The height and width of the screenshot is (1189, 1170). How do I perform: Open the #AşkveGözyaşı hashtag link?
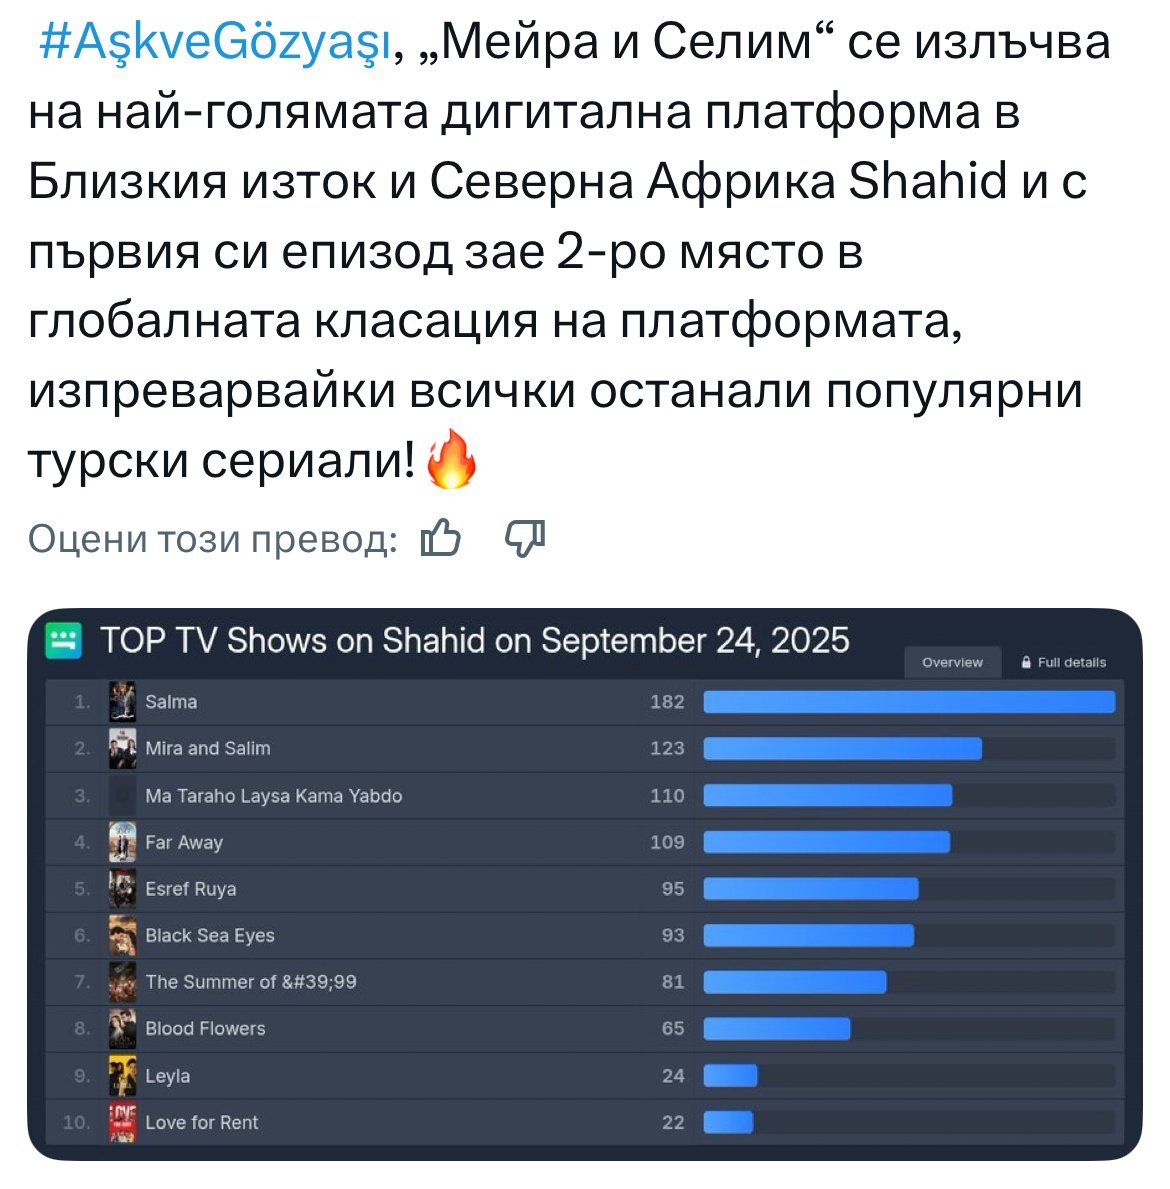[214, 43]
